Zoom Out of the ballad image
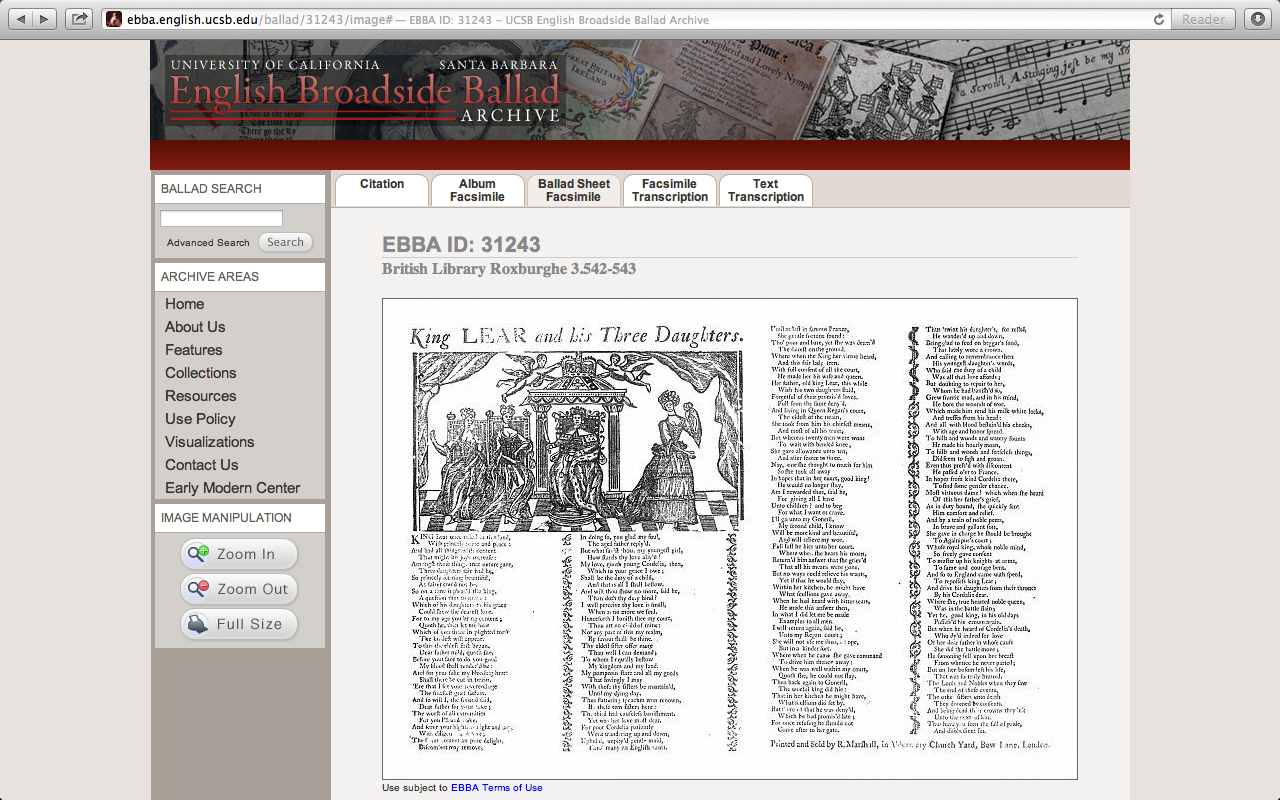1280x800 pixels. [240, 589]
